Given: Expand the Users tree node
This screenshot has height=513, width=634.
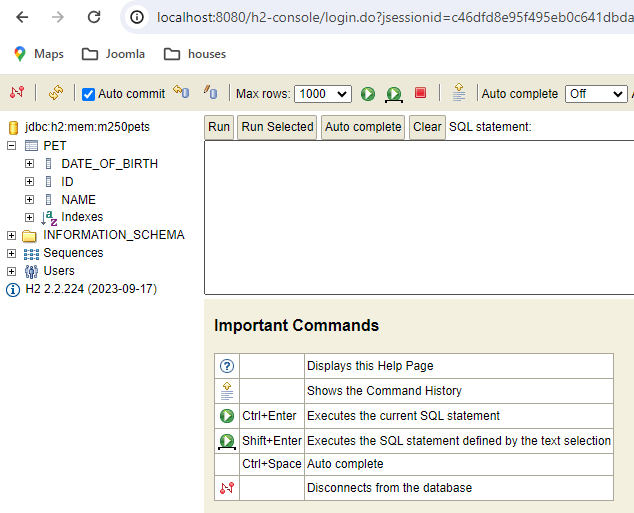Looking at the screenshot, I should (x=12, y=271).
